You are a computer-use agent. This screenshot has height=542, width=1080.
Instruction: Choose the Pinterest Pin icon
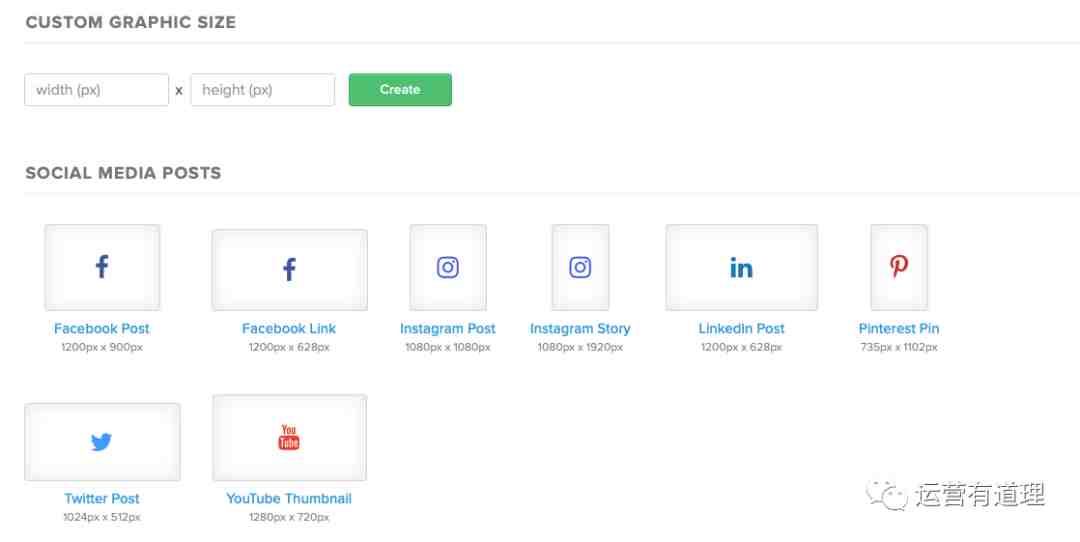tap(899, 267)
